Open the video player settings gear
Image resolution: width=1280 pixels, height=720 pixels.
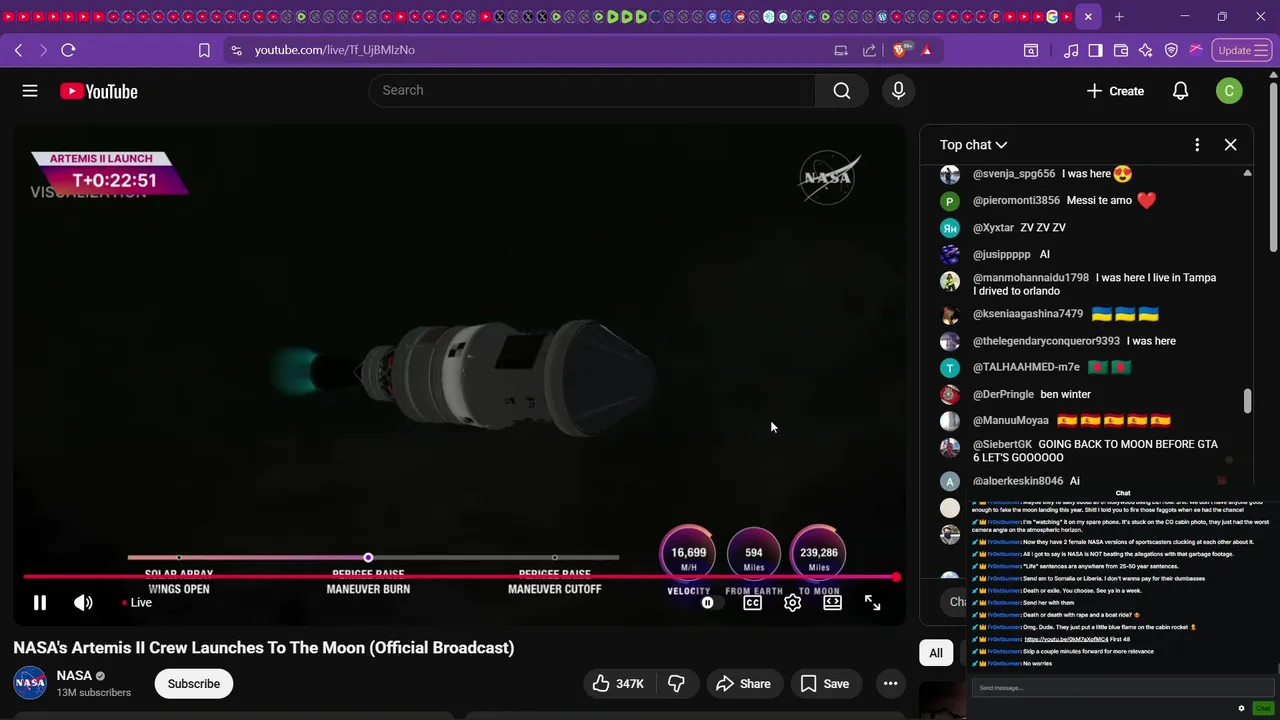pos(792,603)
